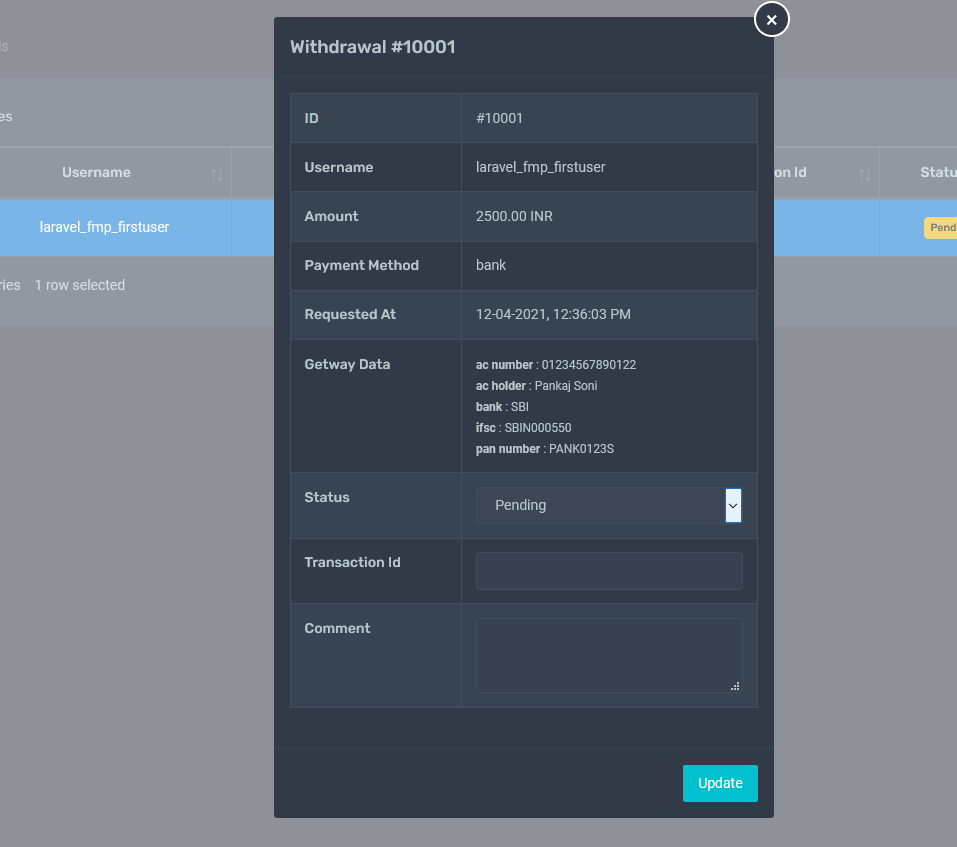Viewport: 957px width, 847px height.
Task: Click the Status column header in table
Action: pyautogui.click(x=937, y=173)
